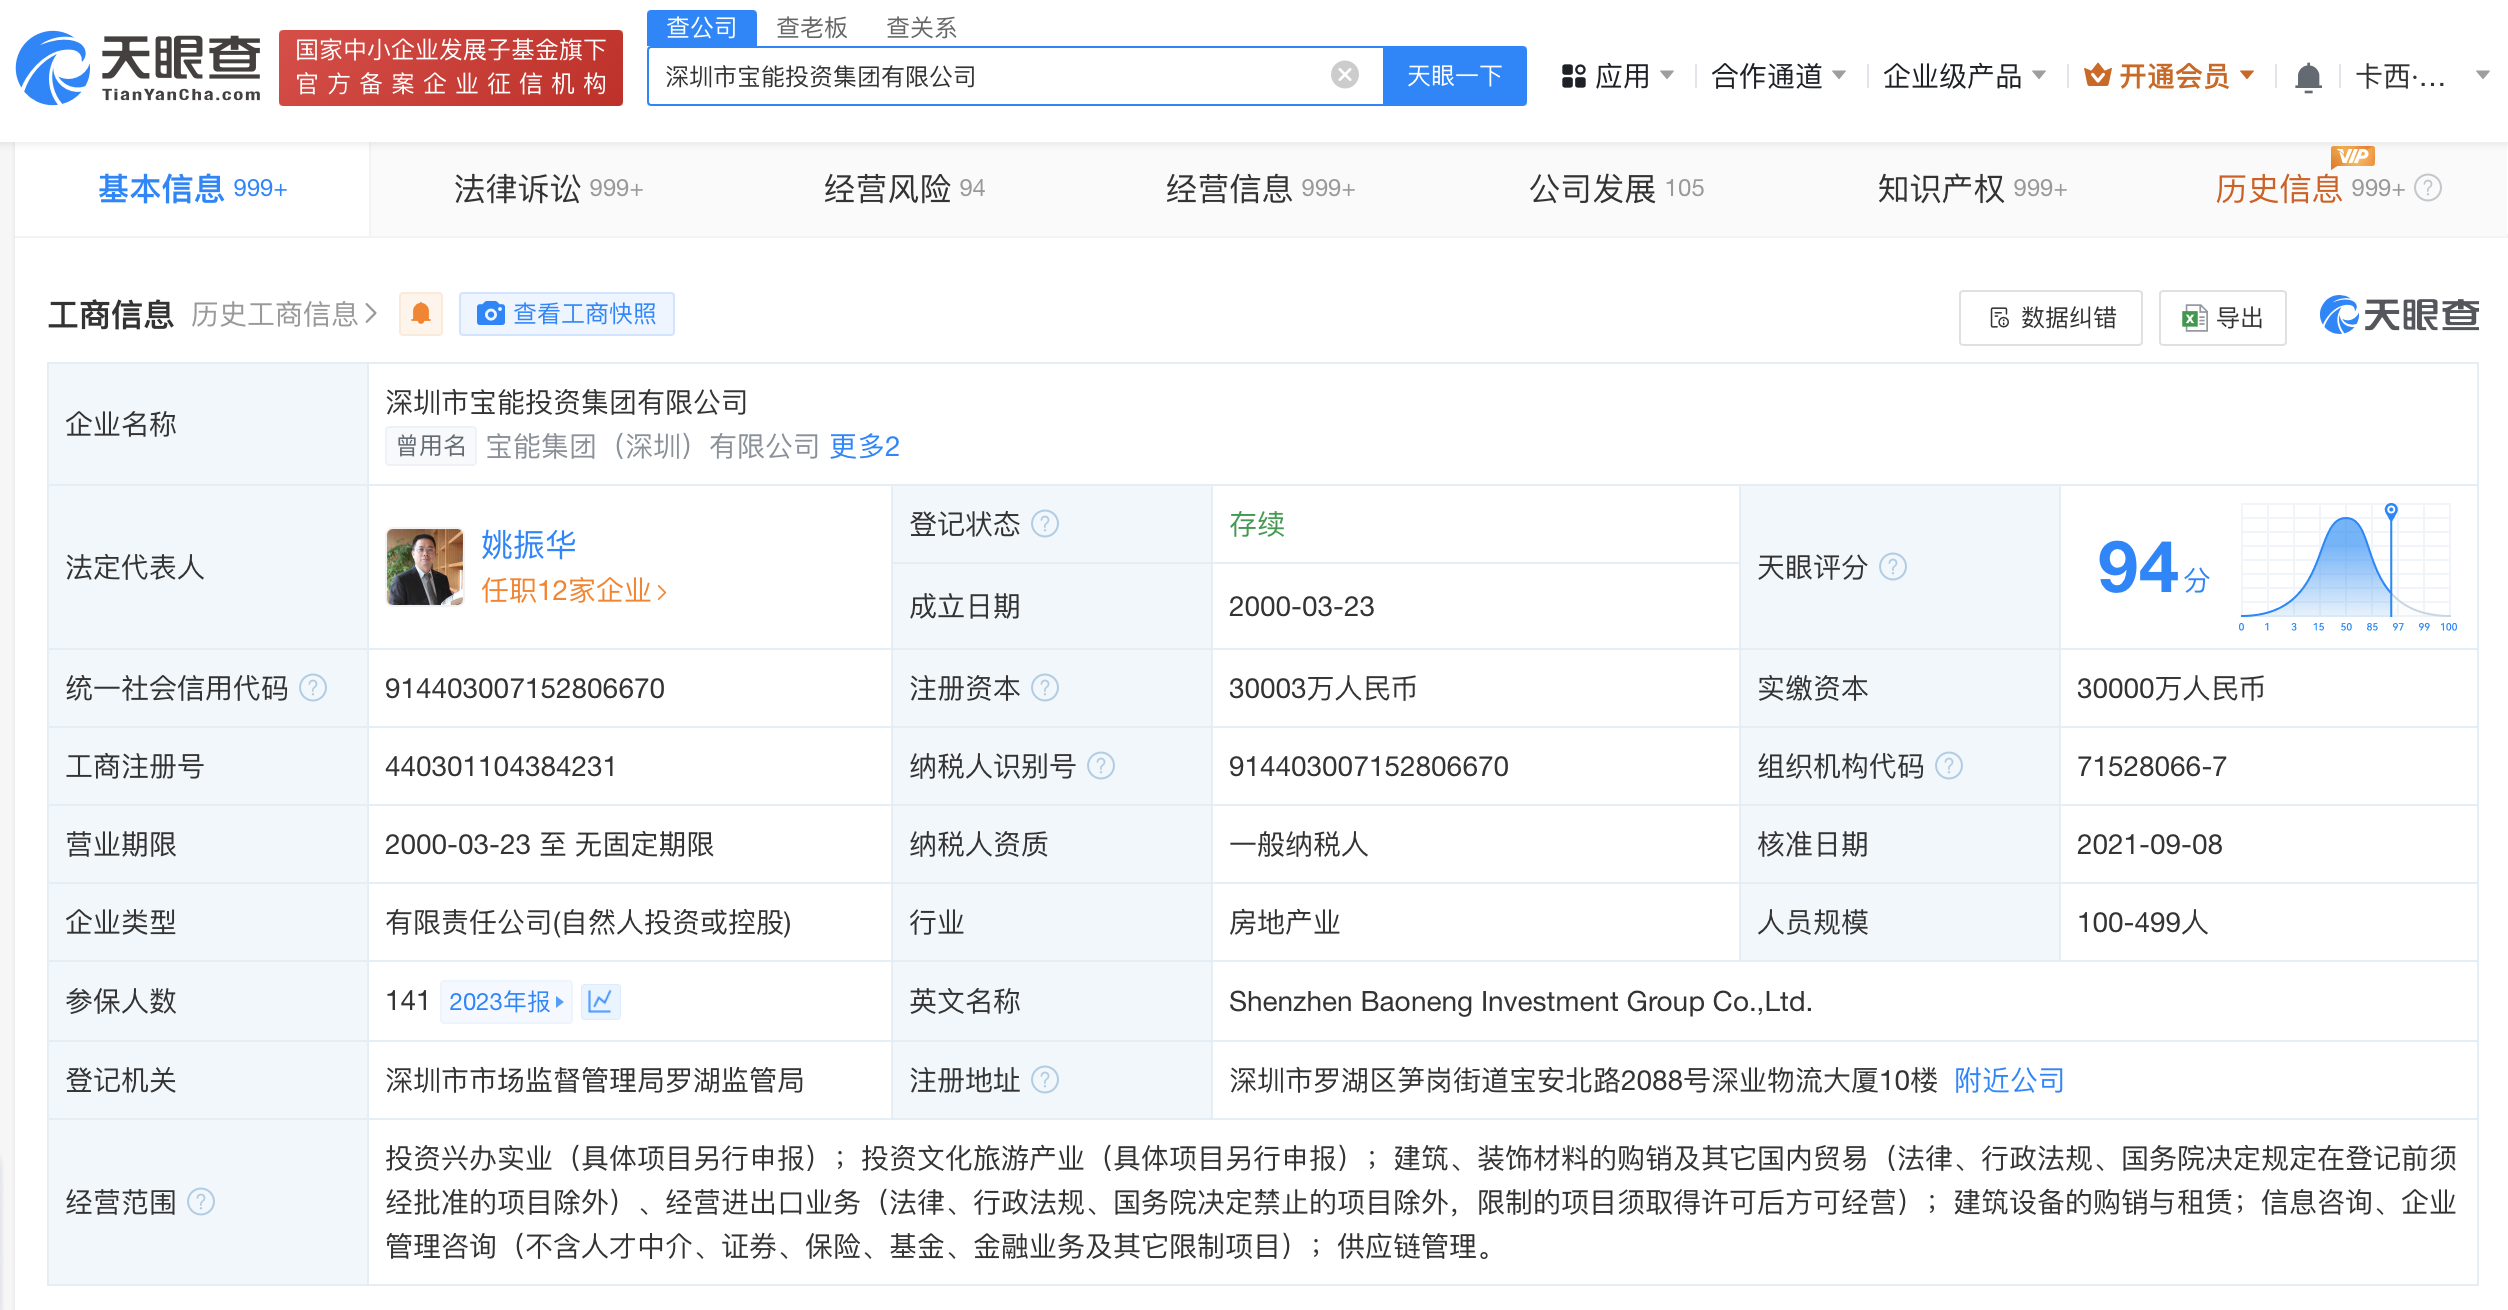Open legal representative 姚振华 link

pyautogui.click(x=528, y=545)
